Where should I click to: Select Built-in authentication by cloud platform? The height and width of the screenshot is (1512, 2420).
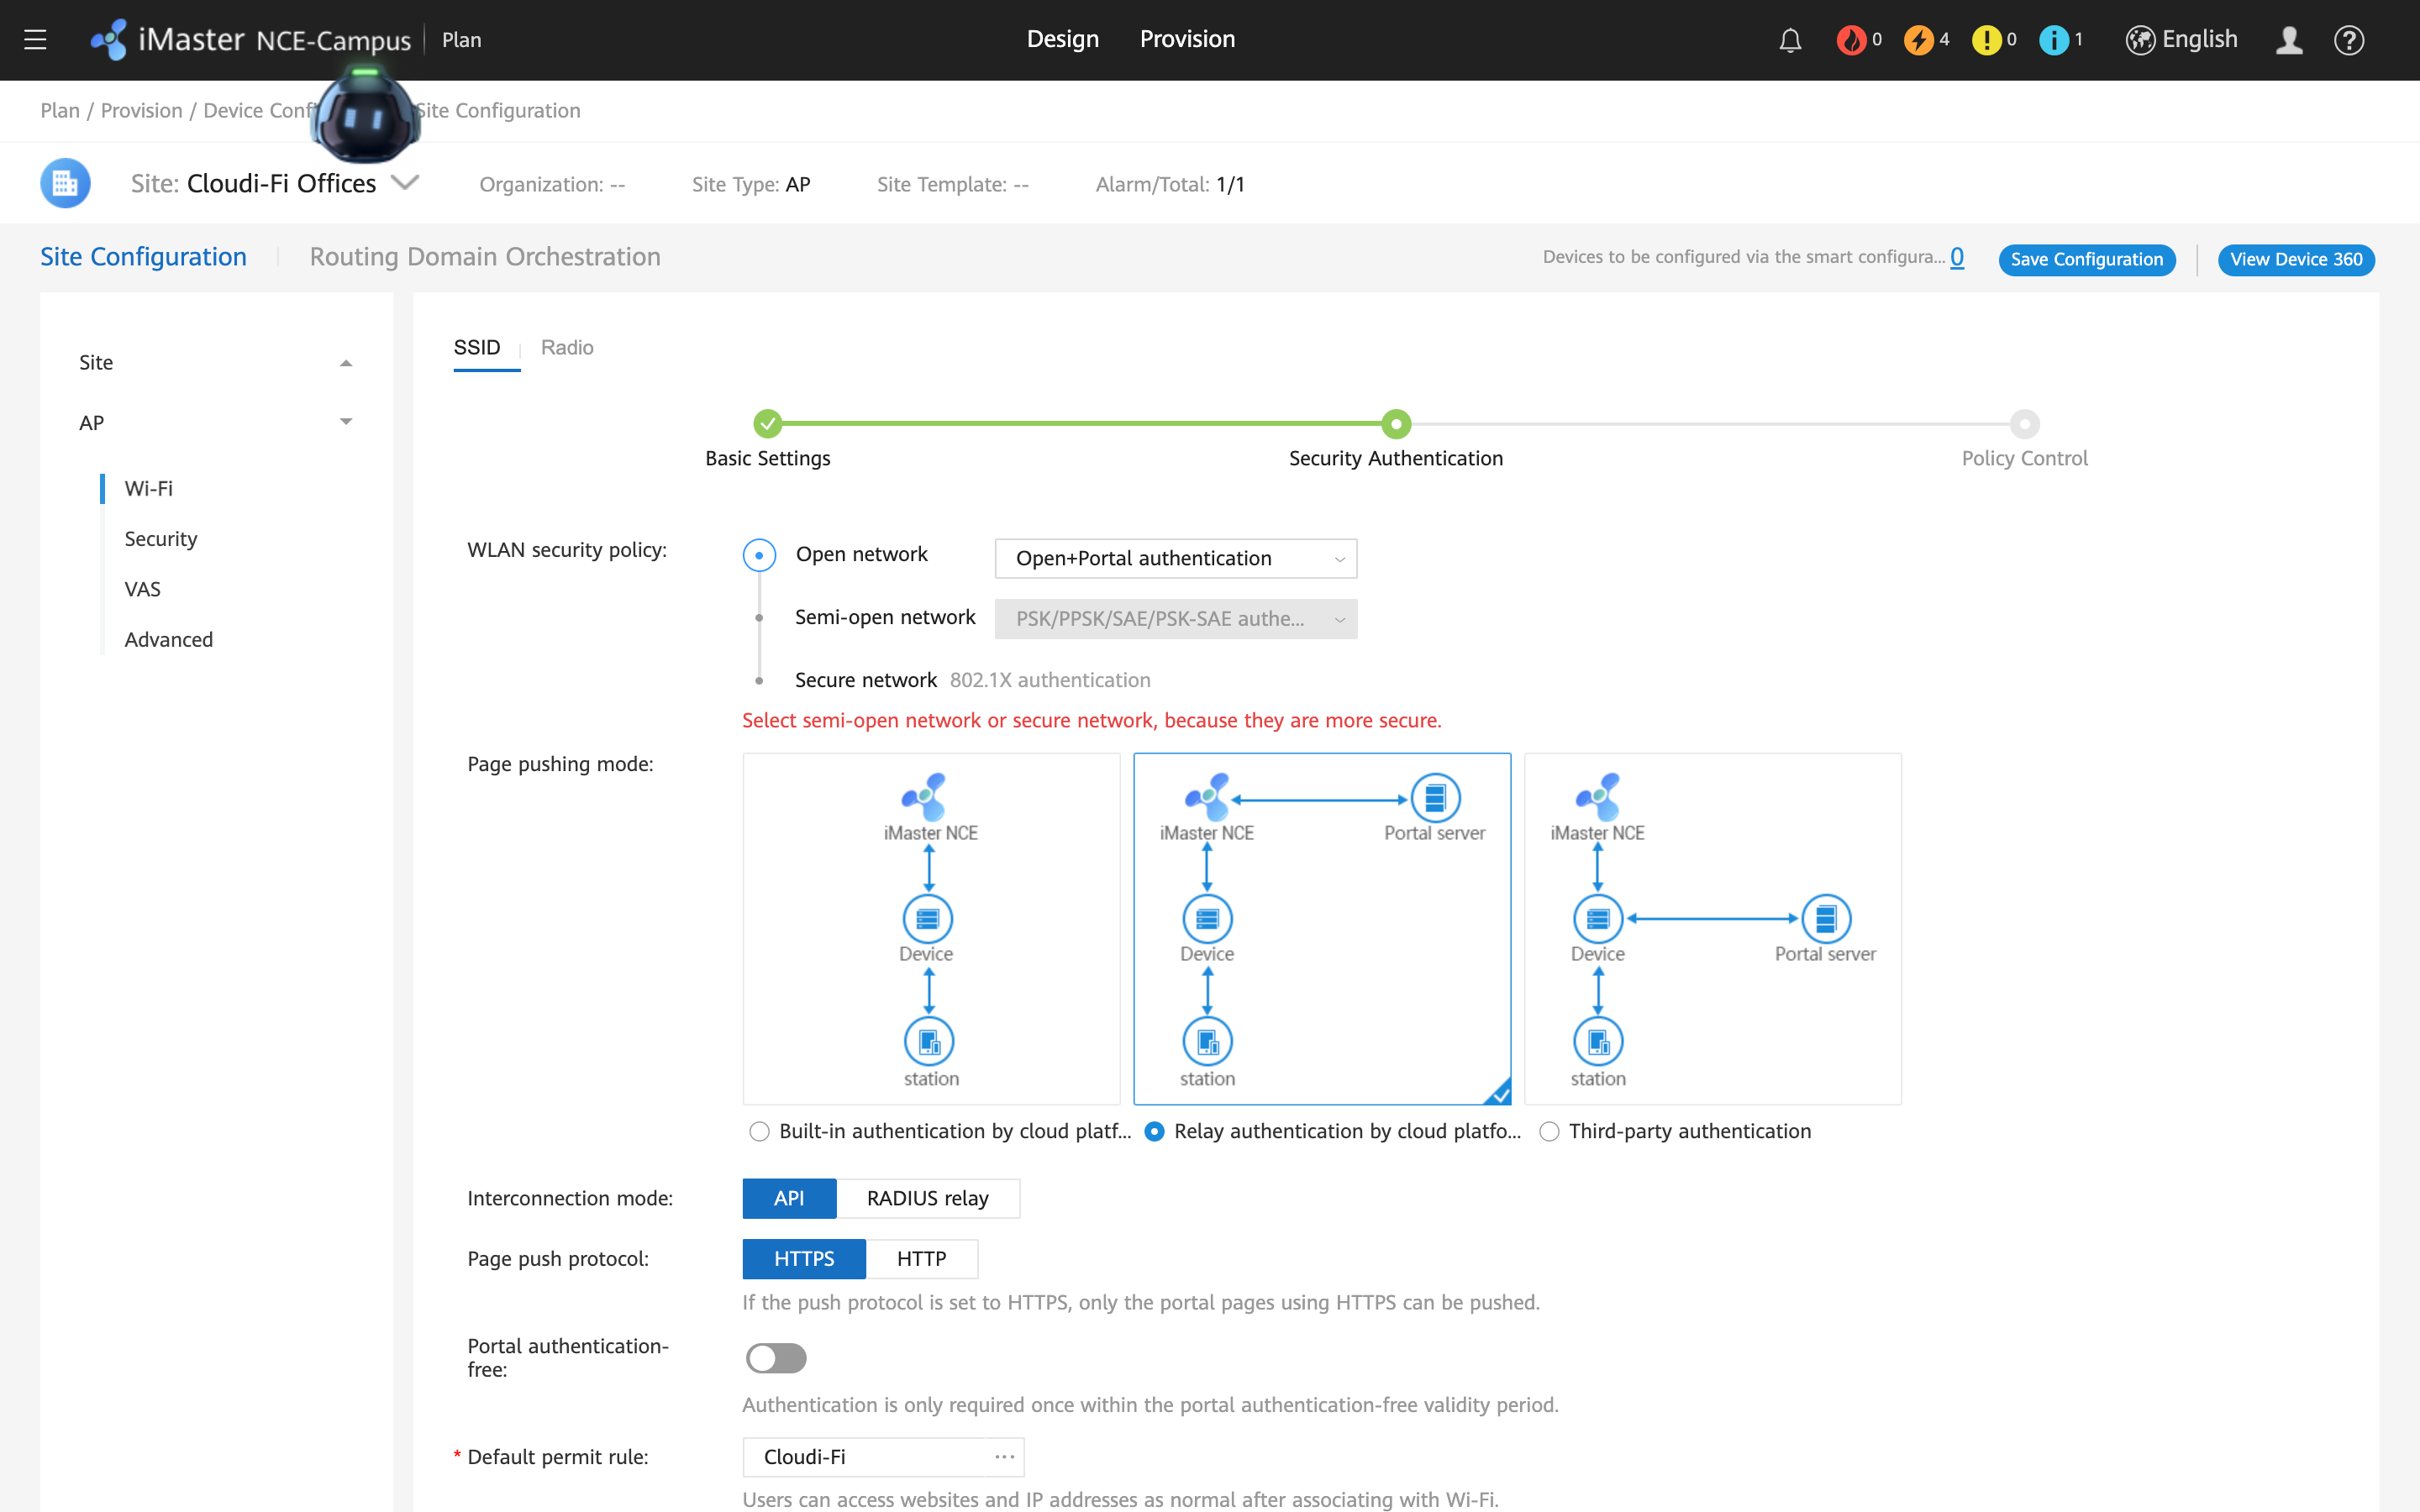coord(759,1131)
